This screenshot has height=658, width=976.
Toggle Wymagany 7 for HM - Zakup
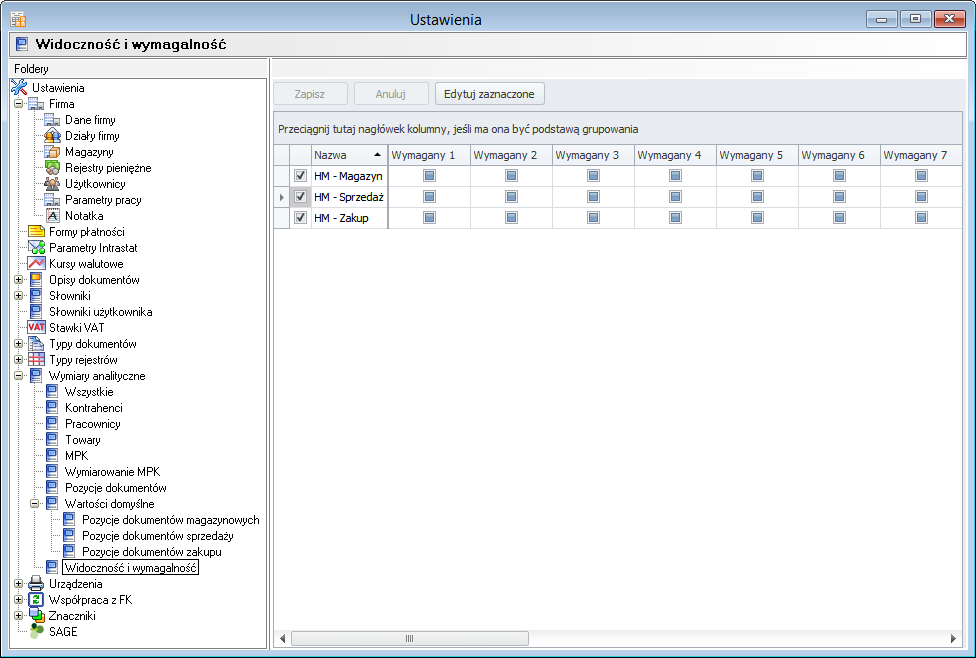pos(922,218)
